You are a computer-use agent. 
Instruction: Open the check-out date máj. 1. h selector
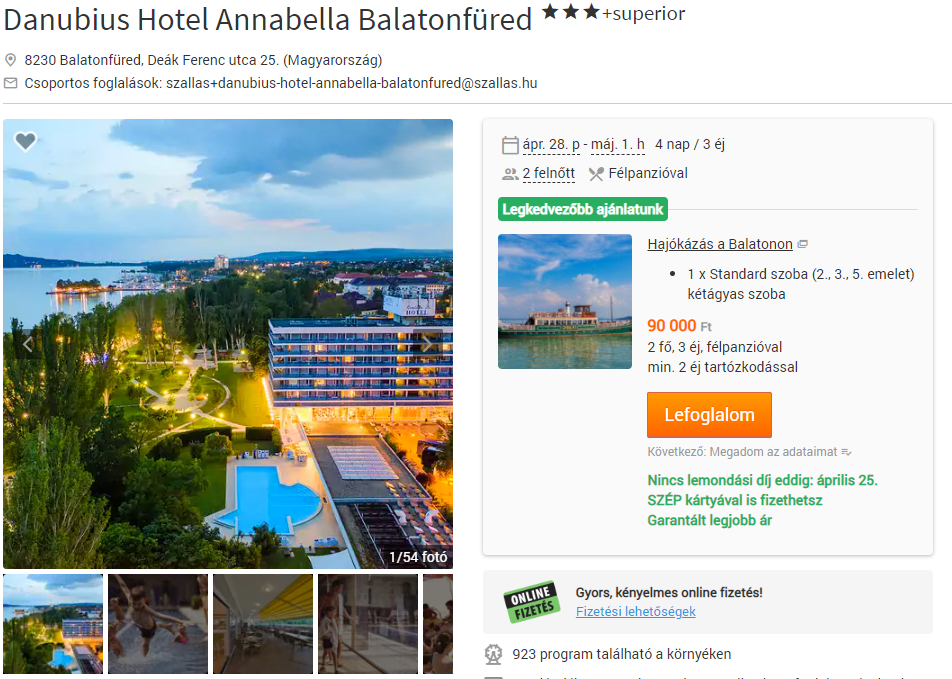617,145
